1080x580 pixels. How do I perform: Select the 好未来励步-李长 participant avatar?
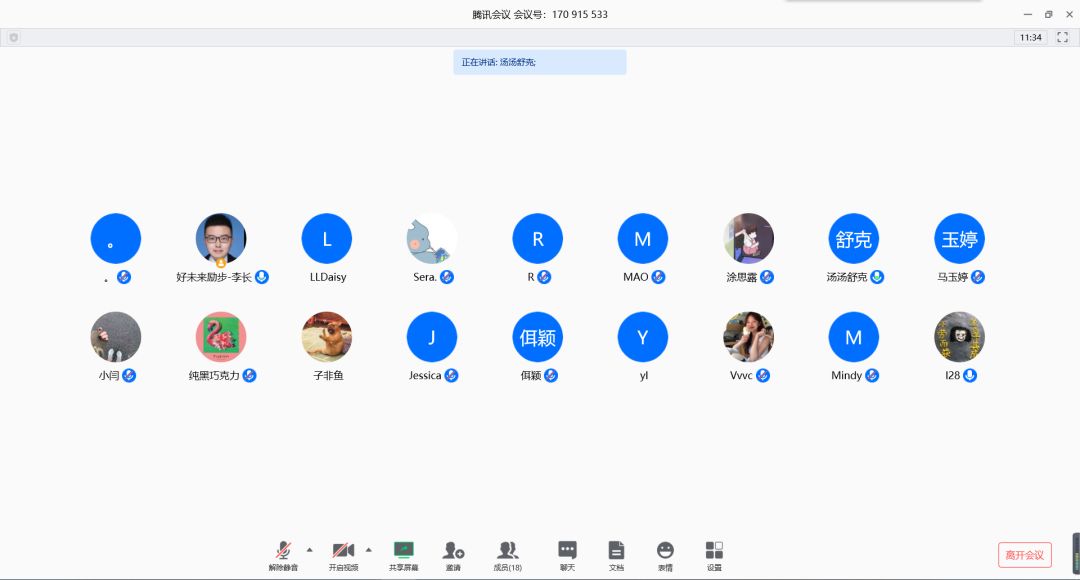[x=221, y=238]
